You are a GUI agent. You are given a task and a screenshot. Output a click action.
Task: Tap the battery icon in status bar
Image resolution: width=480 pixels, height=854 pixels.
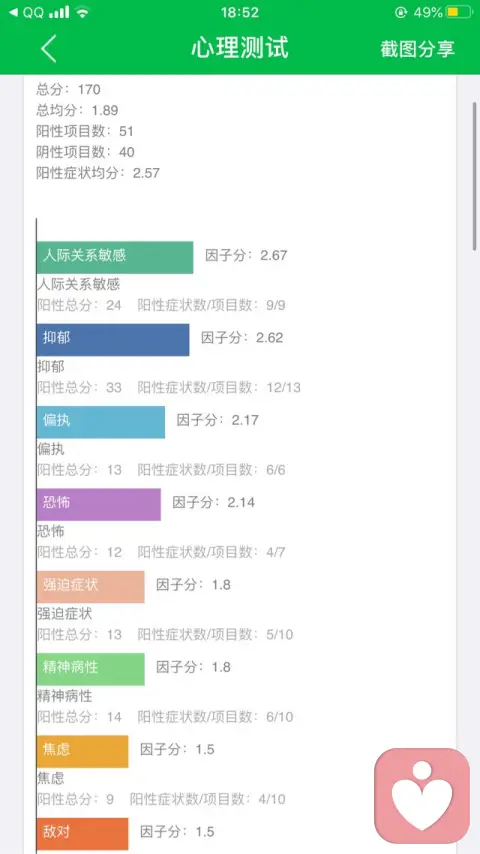(458, 12)
